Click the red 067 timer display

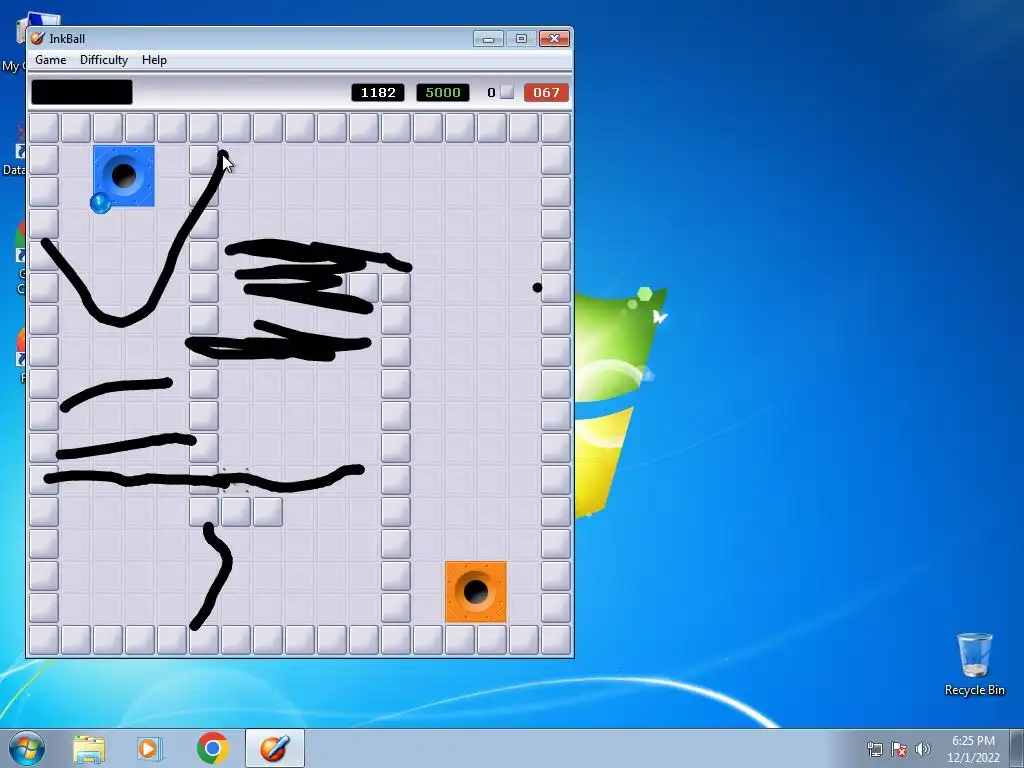(x=546, y=93)
